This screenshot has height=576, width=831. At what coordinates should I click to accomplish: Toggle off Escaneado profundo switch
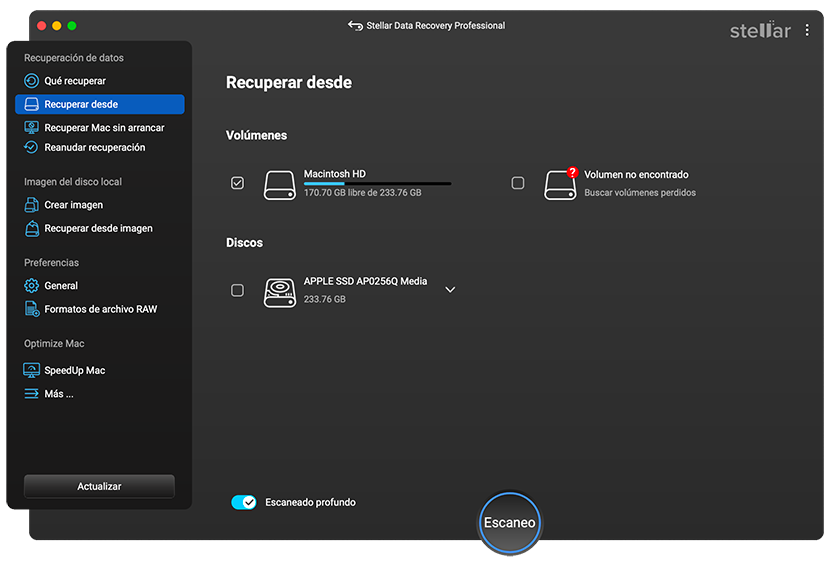coord(244,502)
